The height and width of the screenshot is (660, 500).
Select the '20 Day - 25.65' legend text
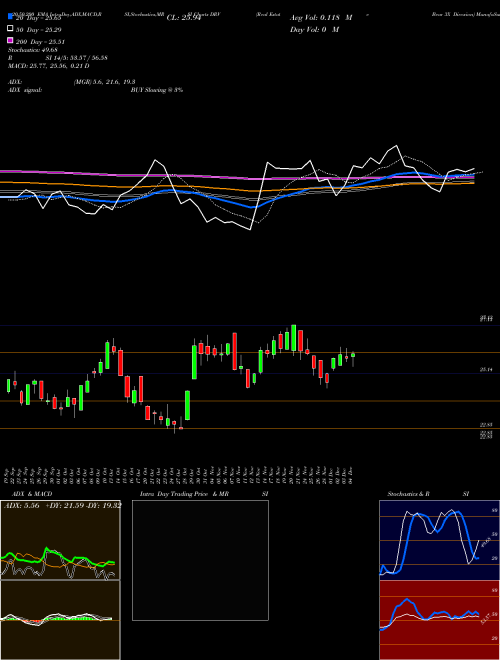(38, 18)
